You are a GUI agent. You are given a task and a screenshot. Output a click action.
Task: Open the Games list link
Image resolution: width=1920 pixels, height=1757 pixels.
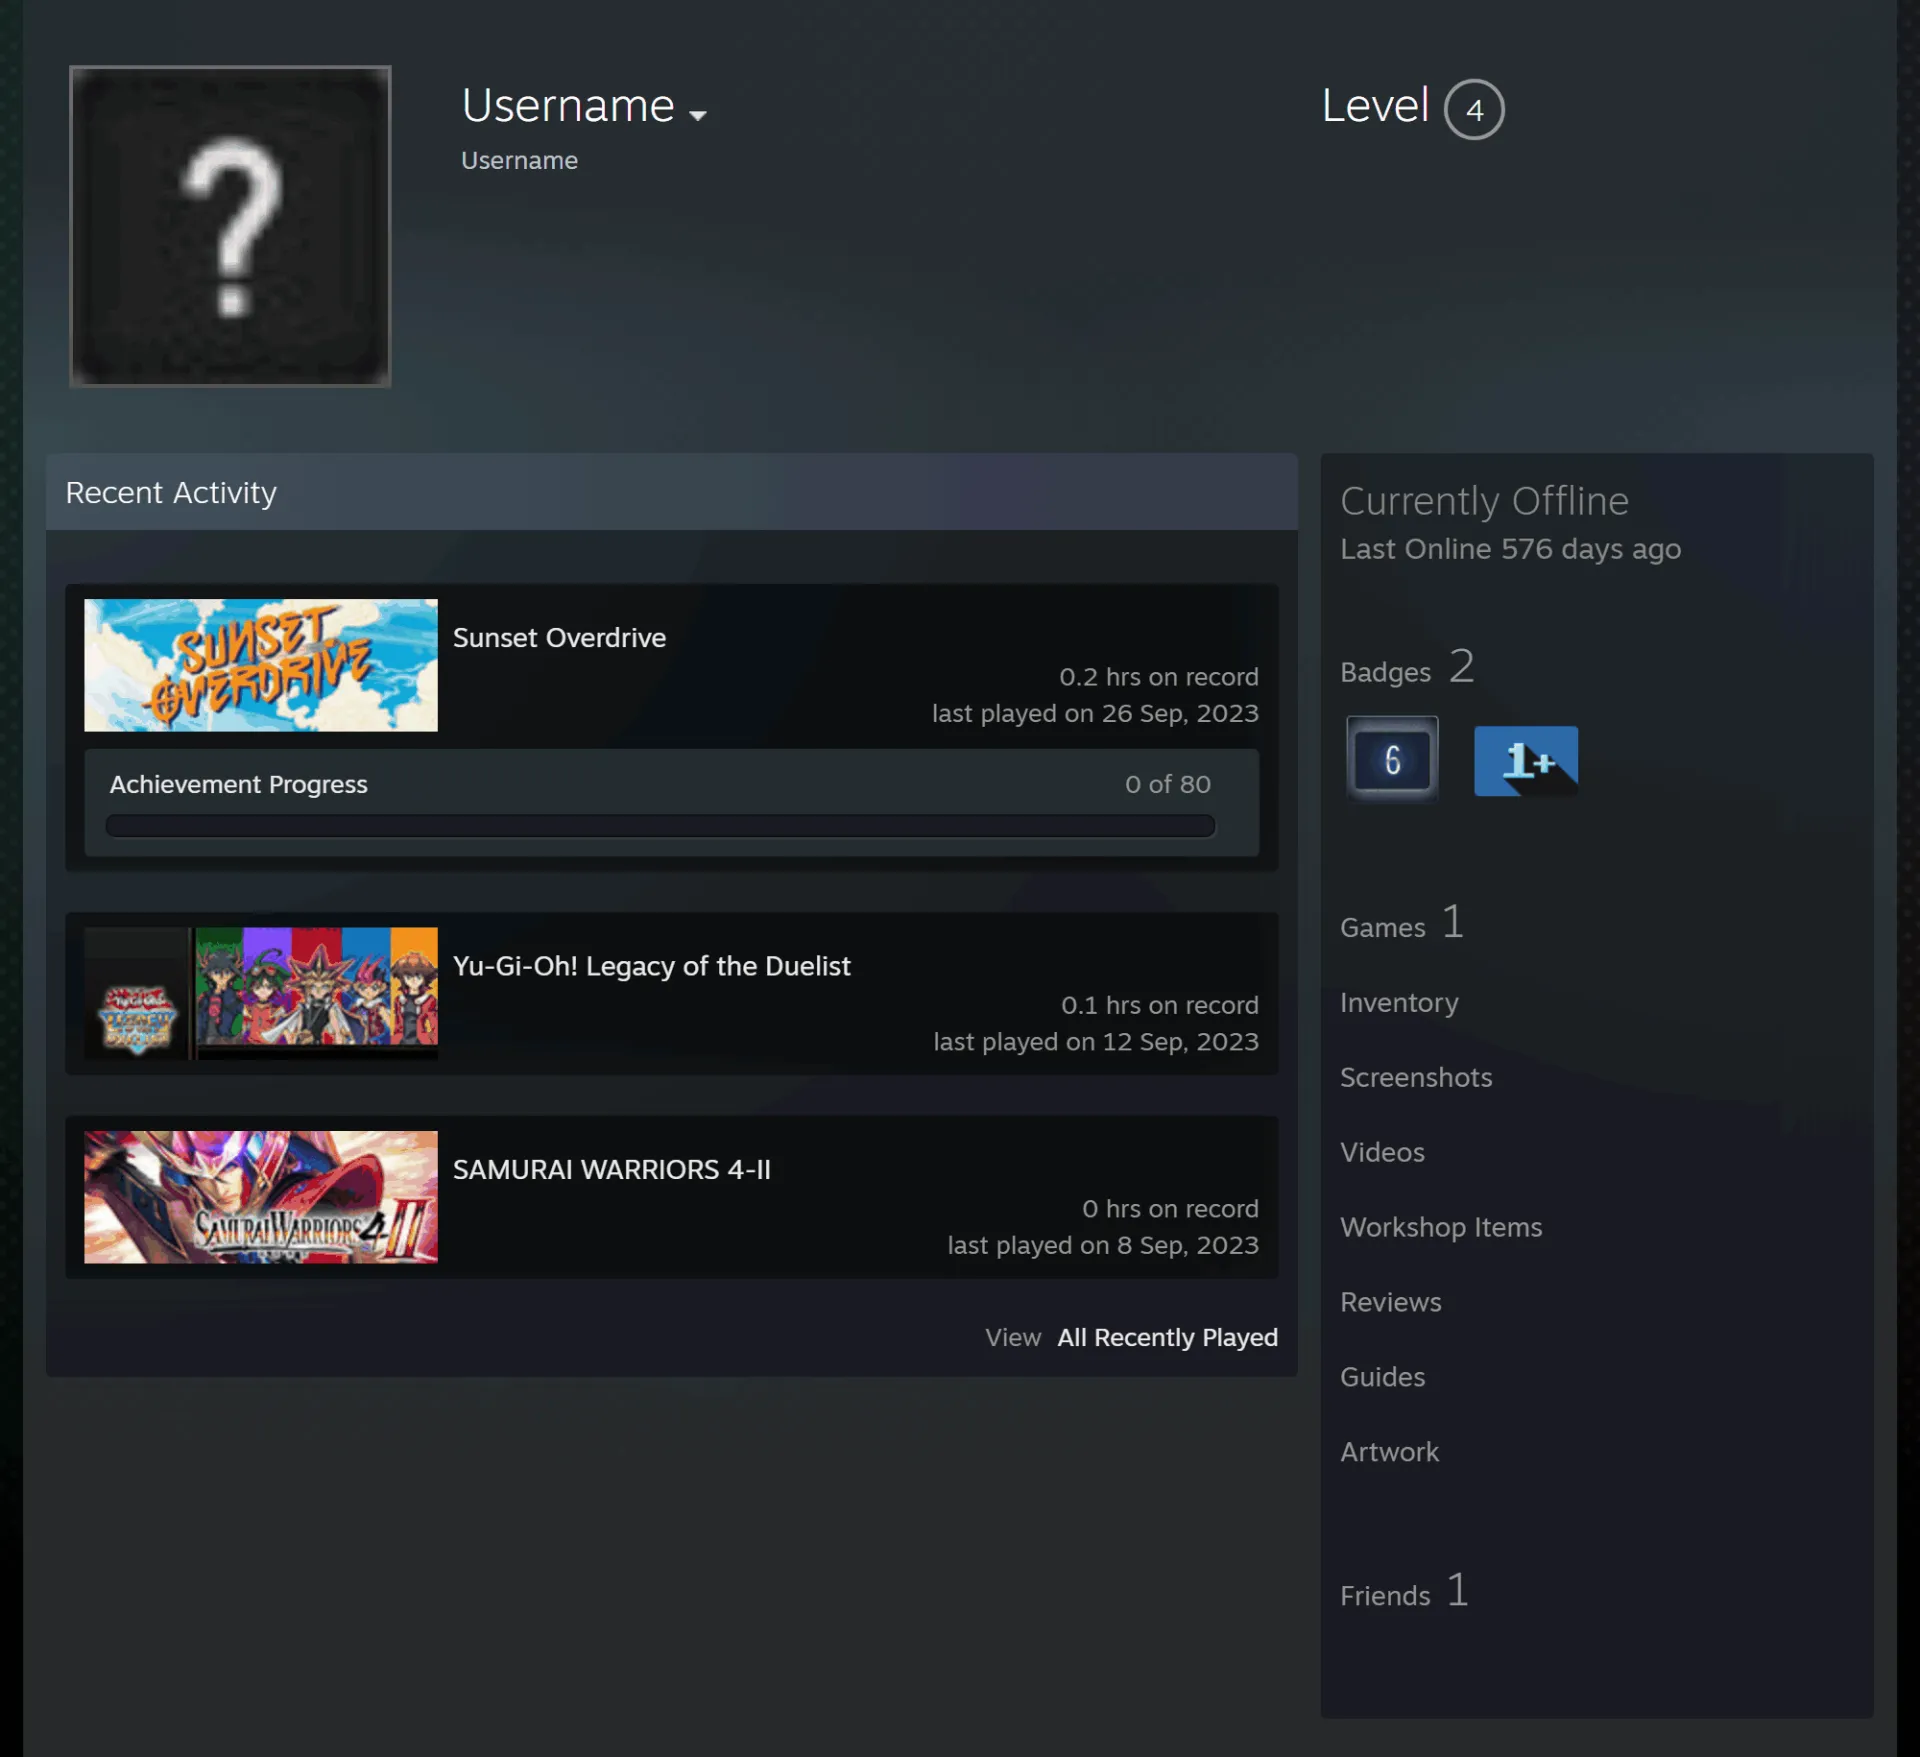click(x=1402, y=923)
